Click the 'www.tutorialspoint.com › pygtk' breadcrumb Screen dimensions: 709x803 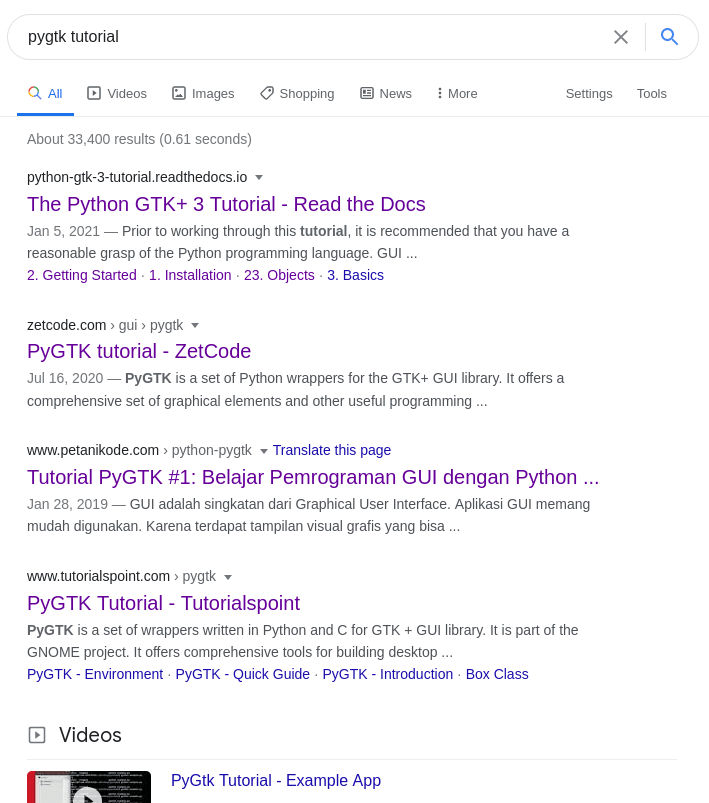coord(121,576)
